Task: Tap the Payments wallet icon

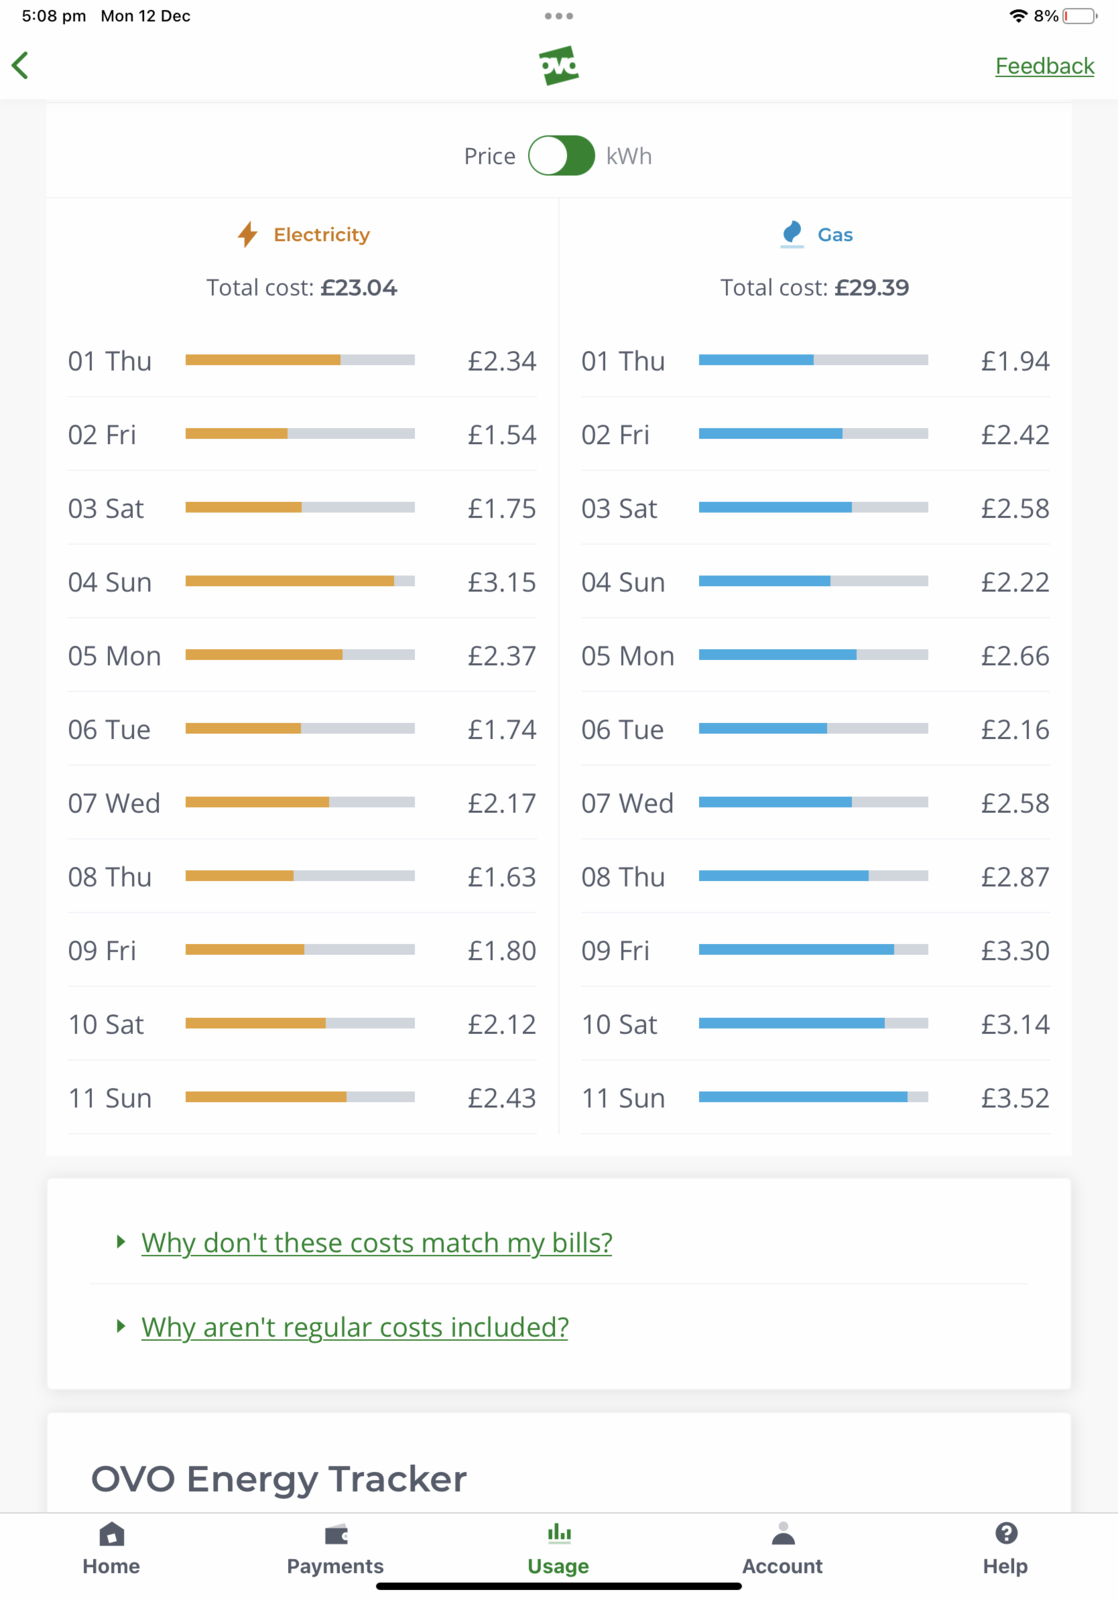Action: click(335, 1534)
